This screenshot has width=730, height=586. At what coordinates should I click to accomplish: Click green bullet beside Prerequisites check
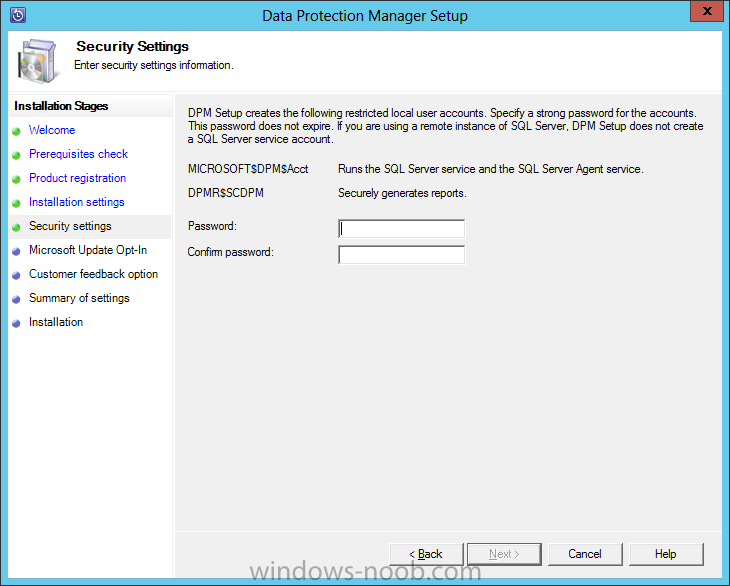coord(17,155)
